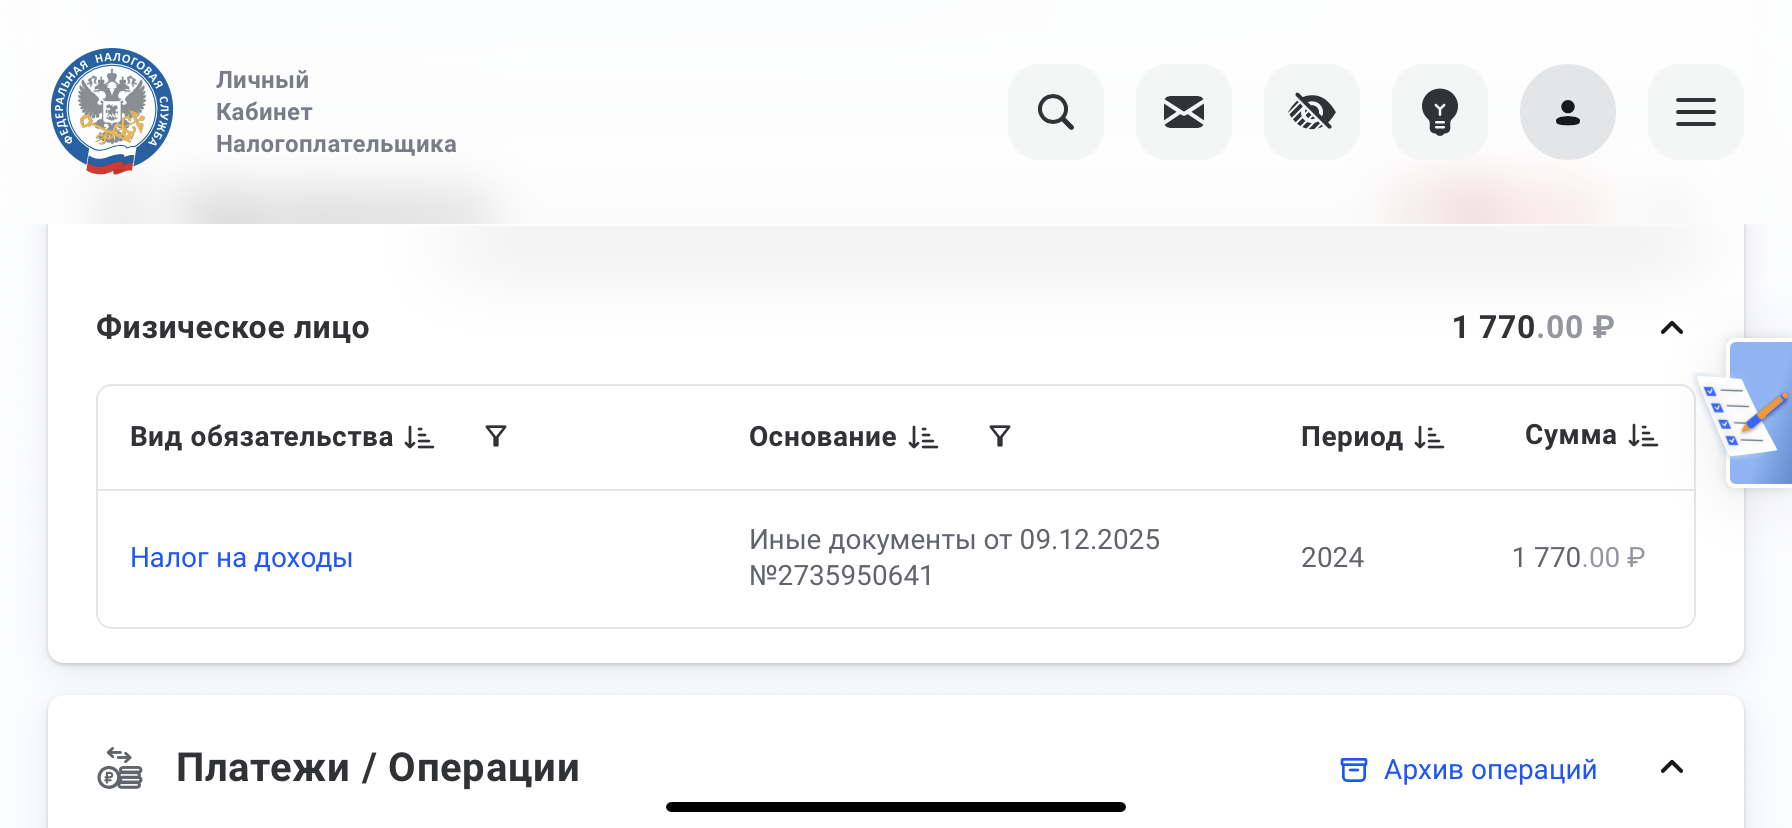The height and width of the screenshot is (828, 1792).
Task: Filter the Основание column
Action: [1000, 437]
